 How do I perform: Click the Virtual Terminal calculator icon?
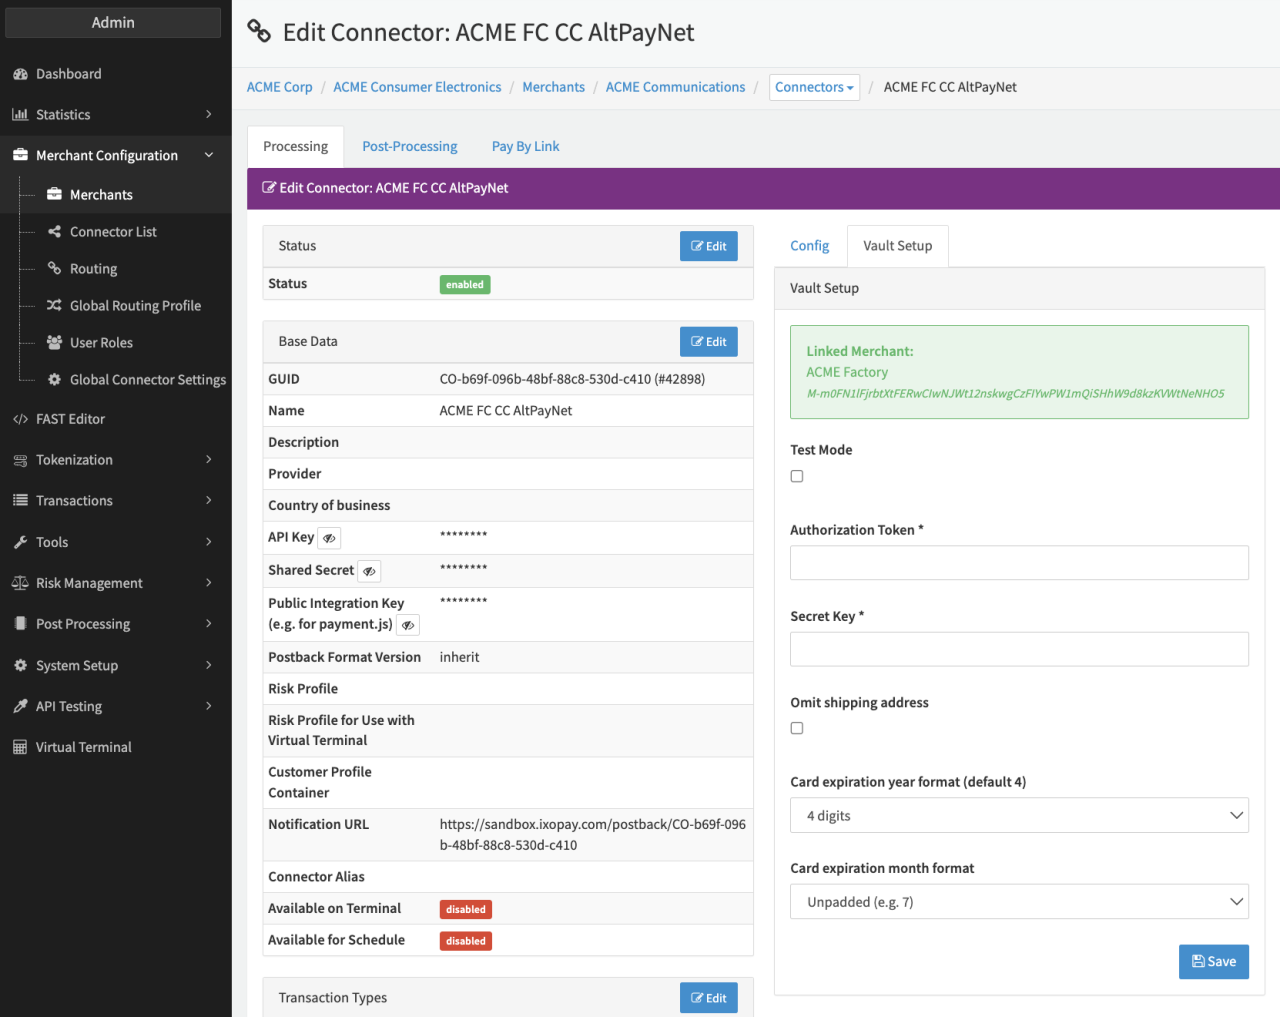click(x=20, y=747)
